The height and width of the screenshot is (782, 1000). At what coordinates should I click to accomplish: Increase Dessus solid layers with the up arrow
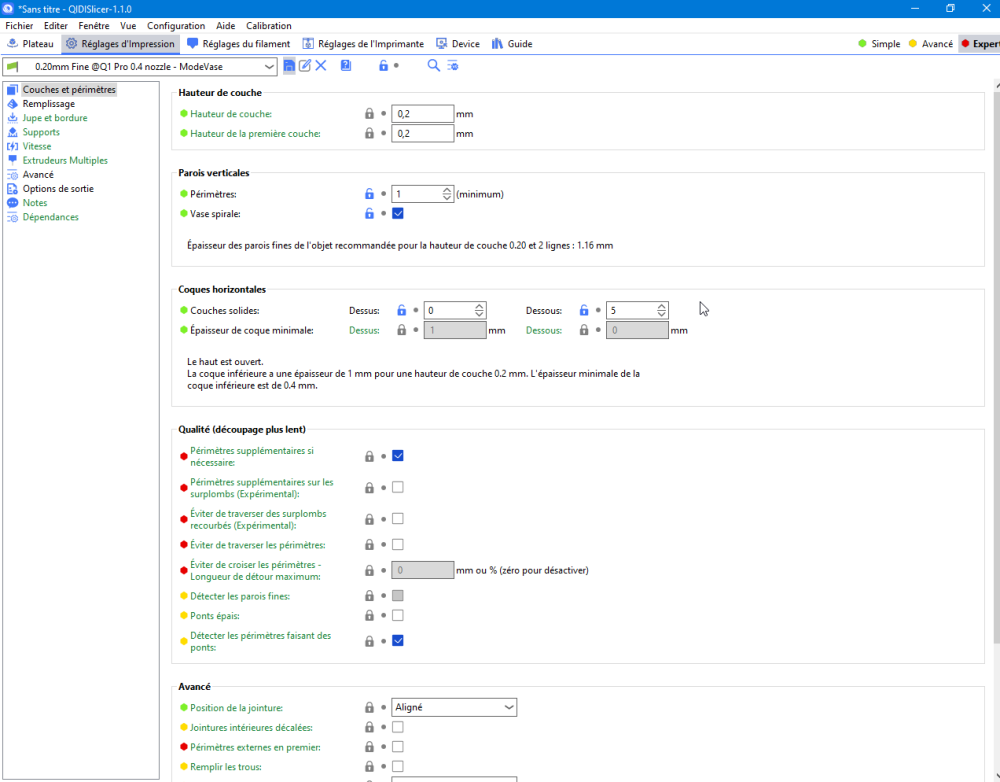pyautogui.click(x=480, y=307)
